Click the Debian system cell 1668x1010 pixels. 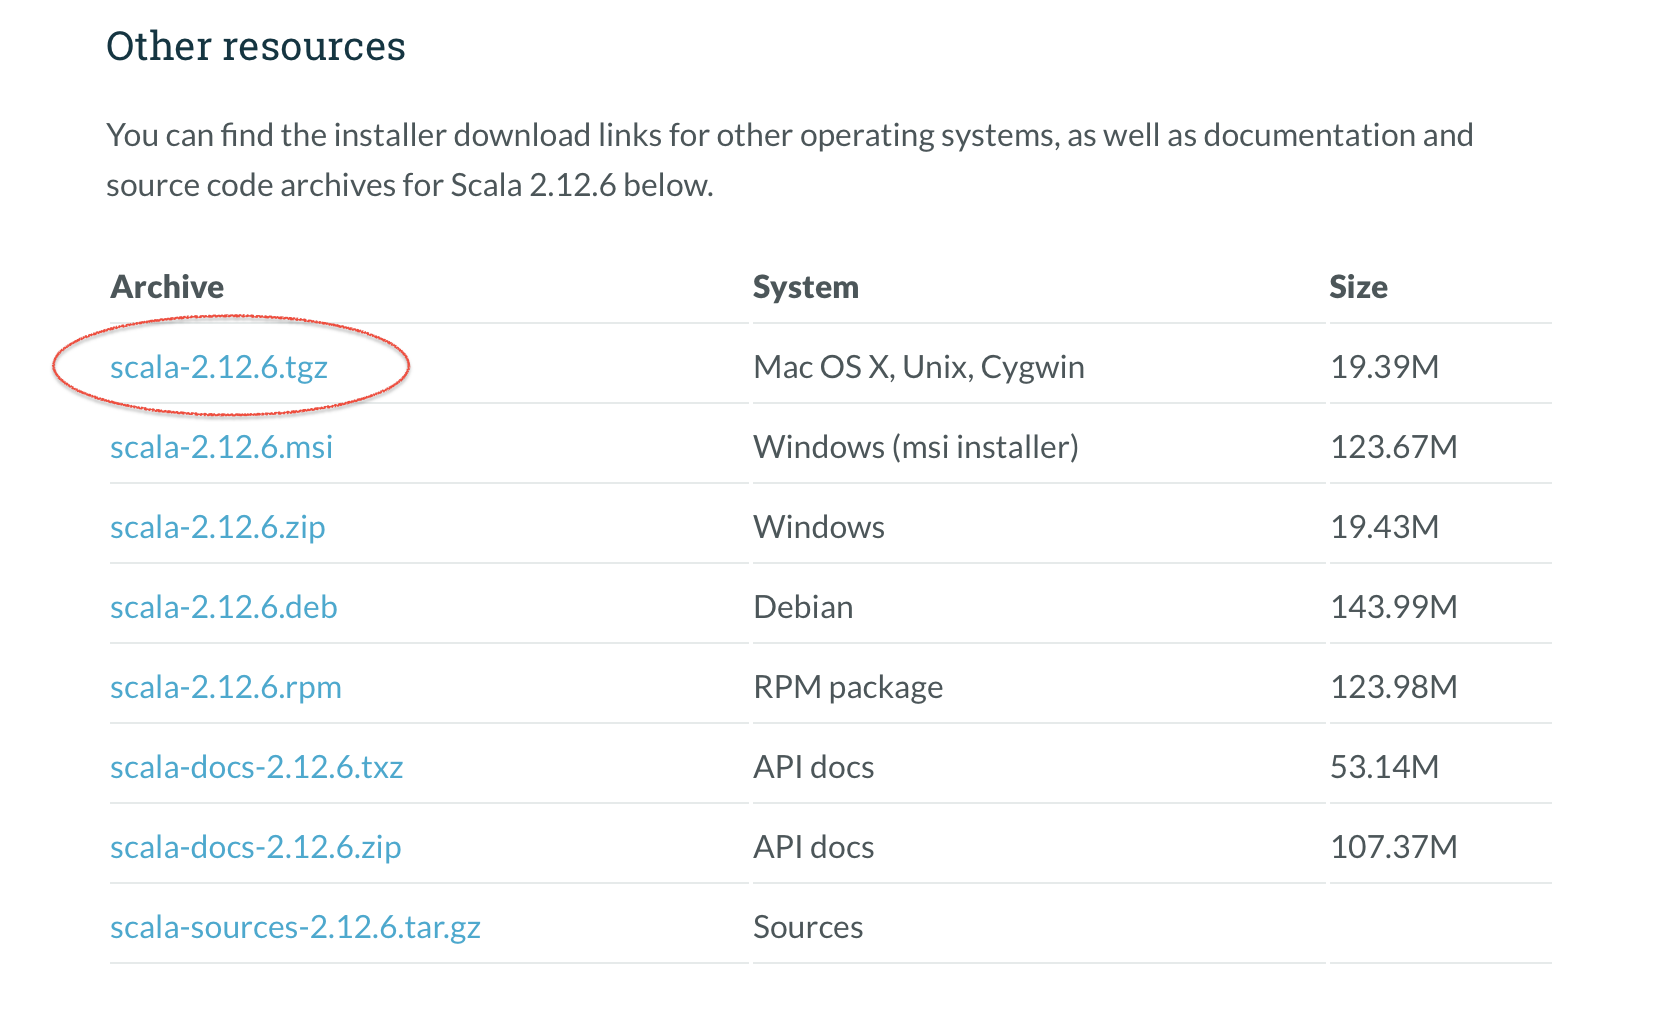tap(803, 607)
